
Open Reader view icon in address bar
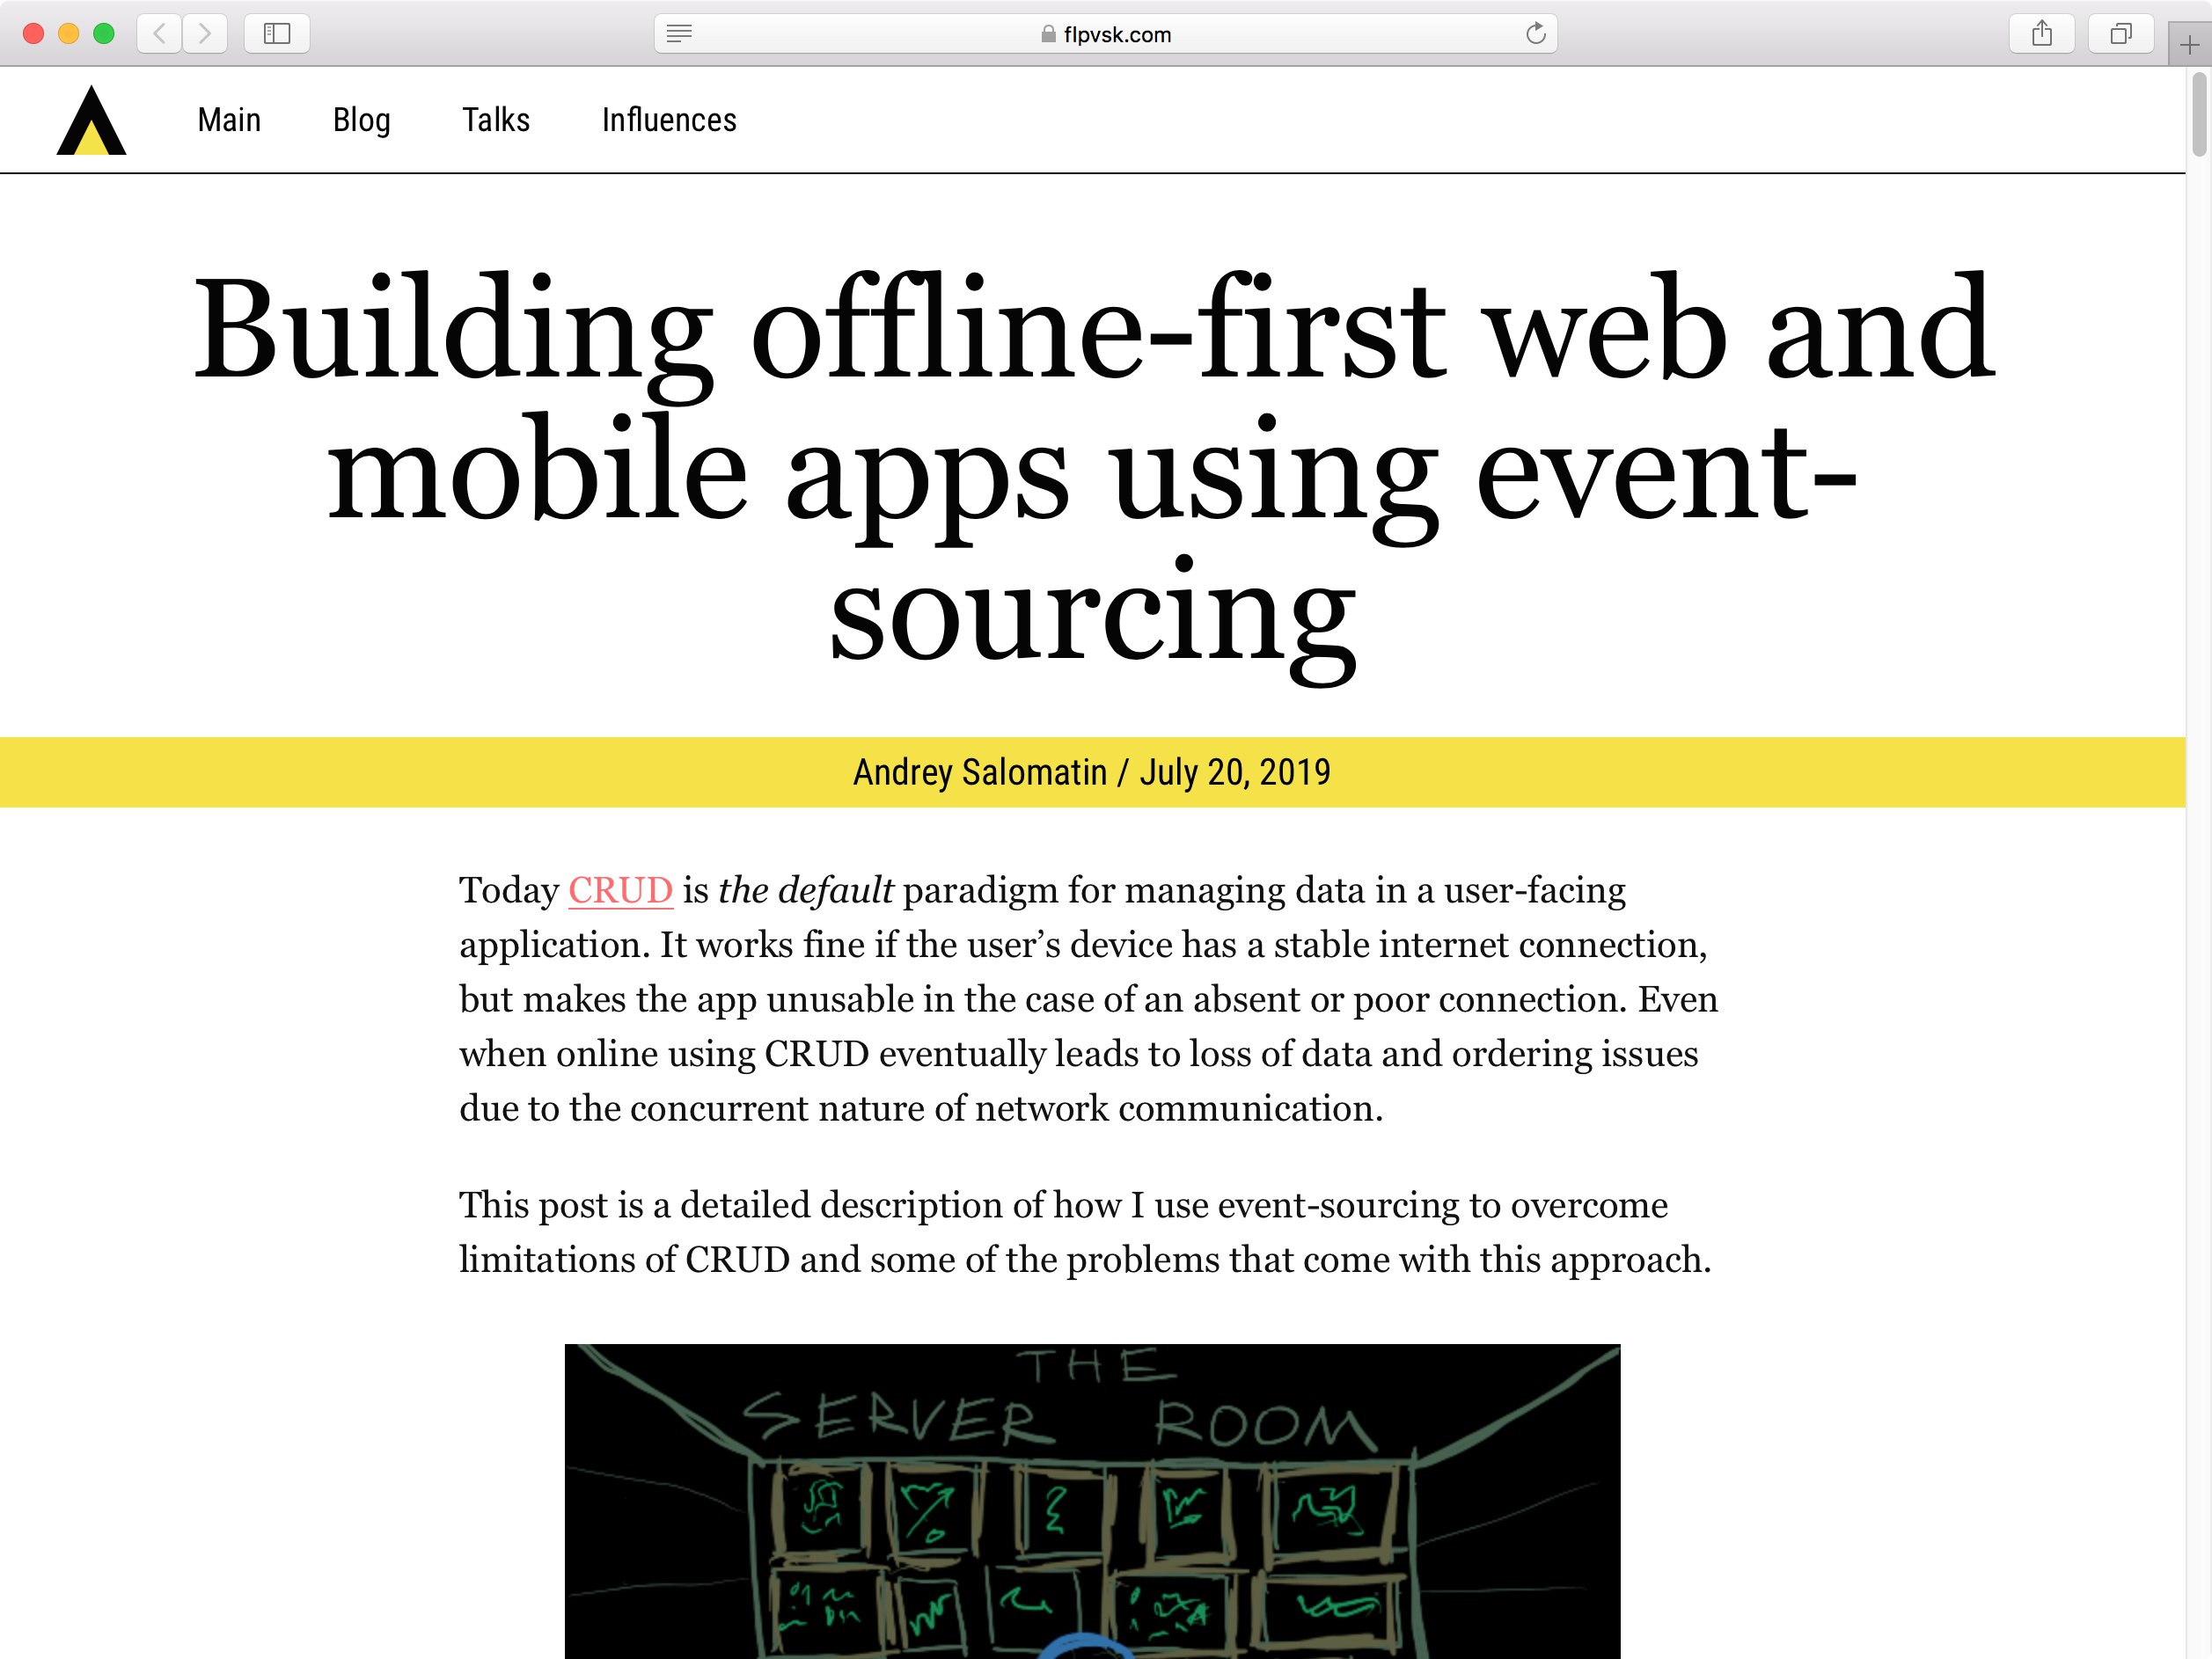pyautogui.click(x=679, y=34)
